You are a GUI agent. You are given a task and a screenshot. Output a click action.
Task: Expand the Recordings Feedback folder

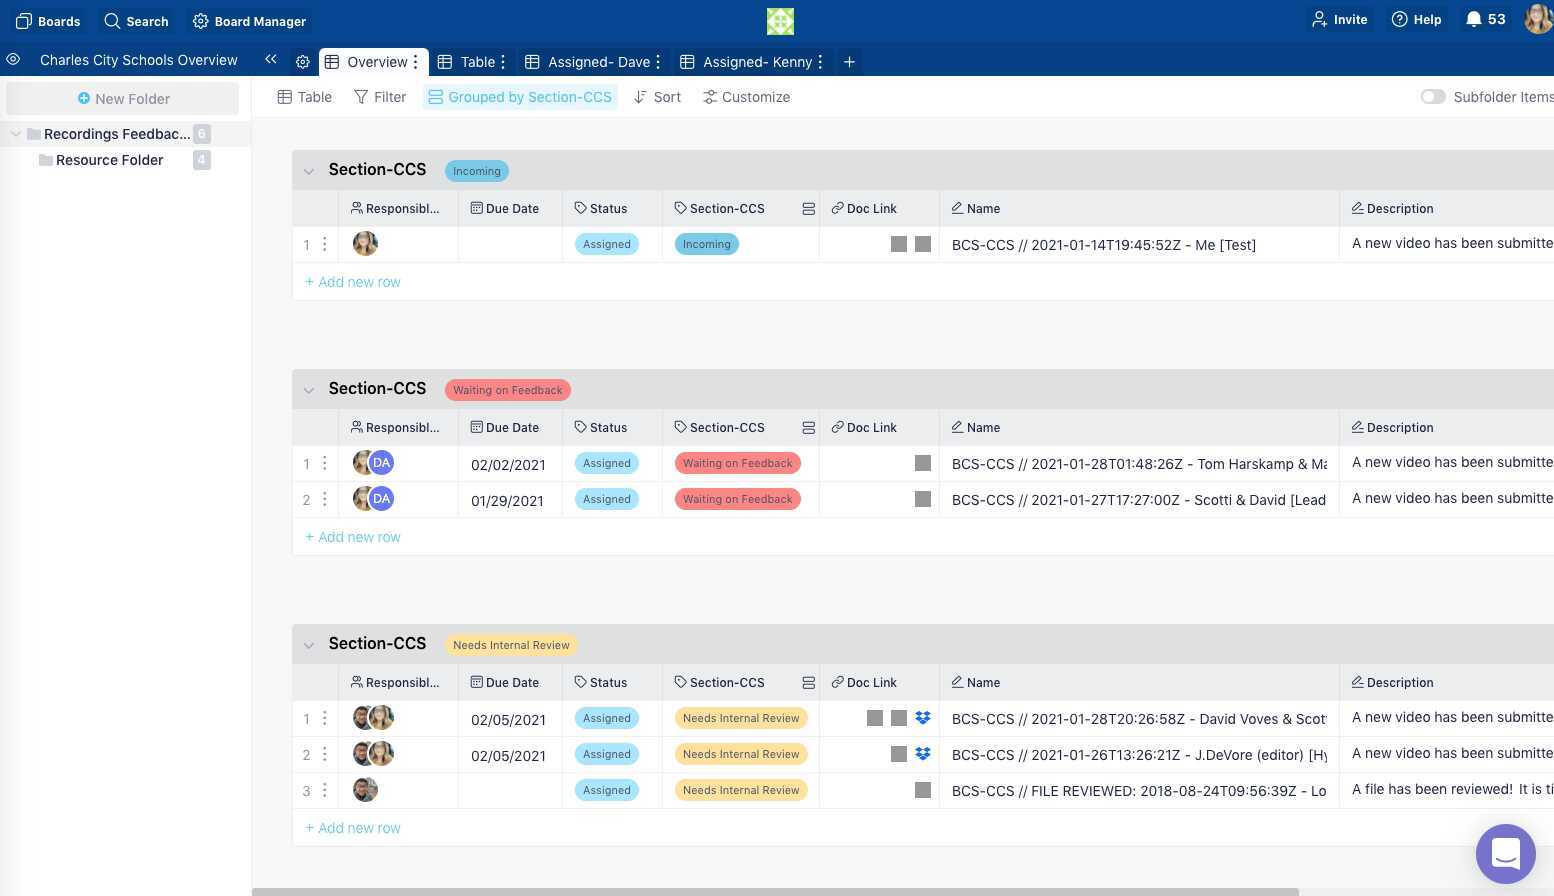click(x=16, y=133)
